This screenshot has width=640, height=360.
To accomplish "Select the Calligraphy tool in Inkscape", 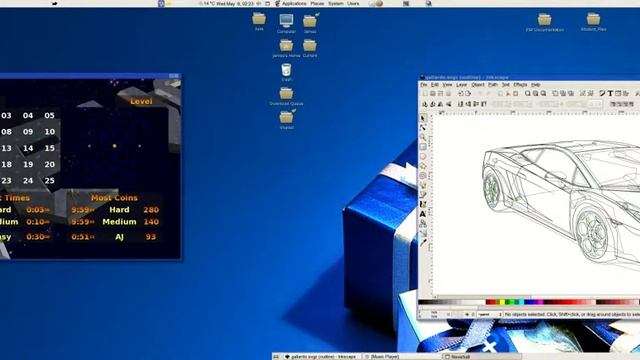I will tap(423, 204).
